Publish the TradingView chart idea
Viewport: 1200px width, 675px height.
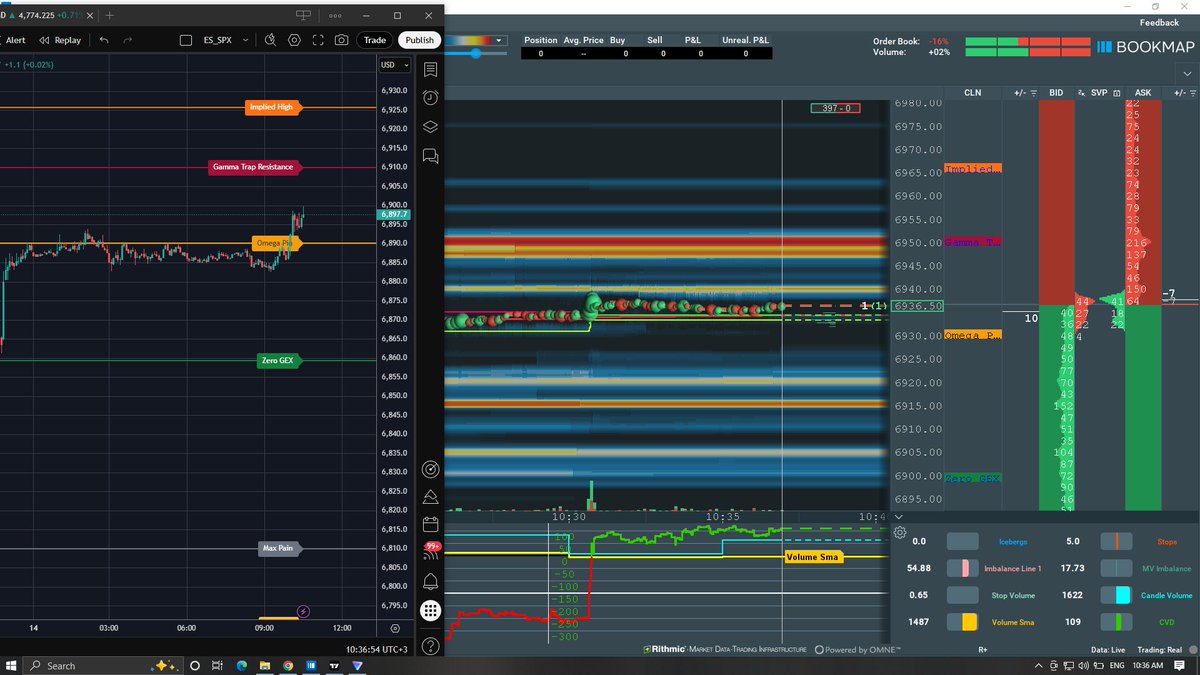pos(419,40)
